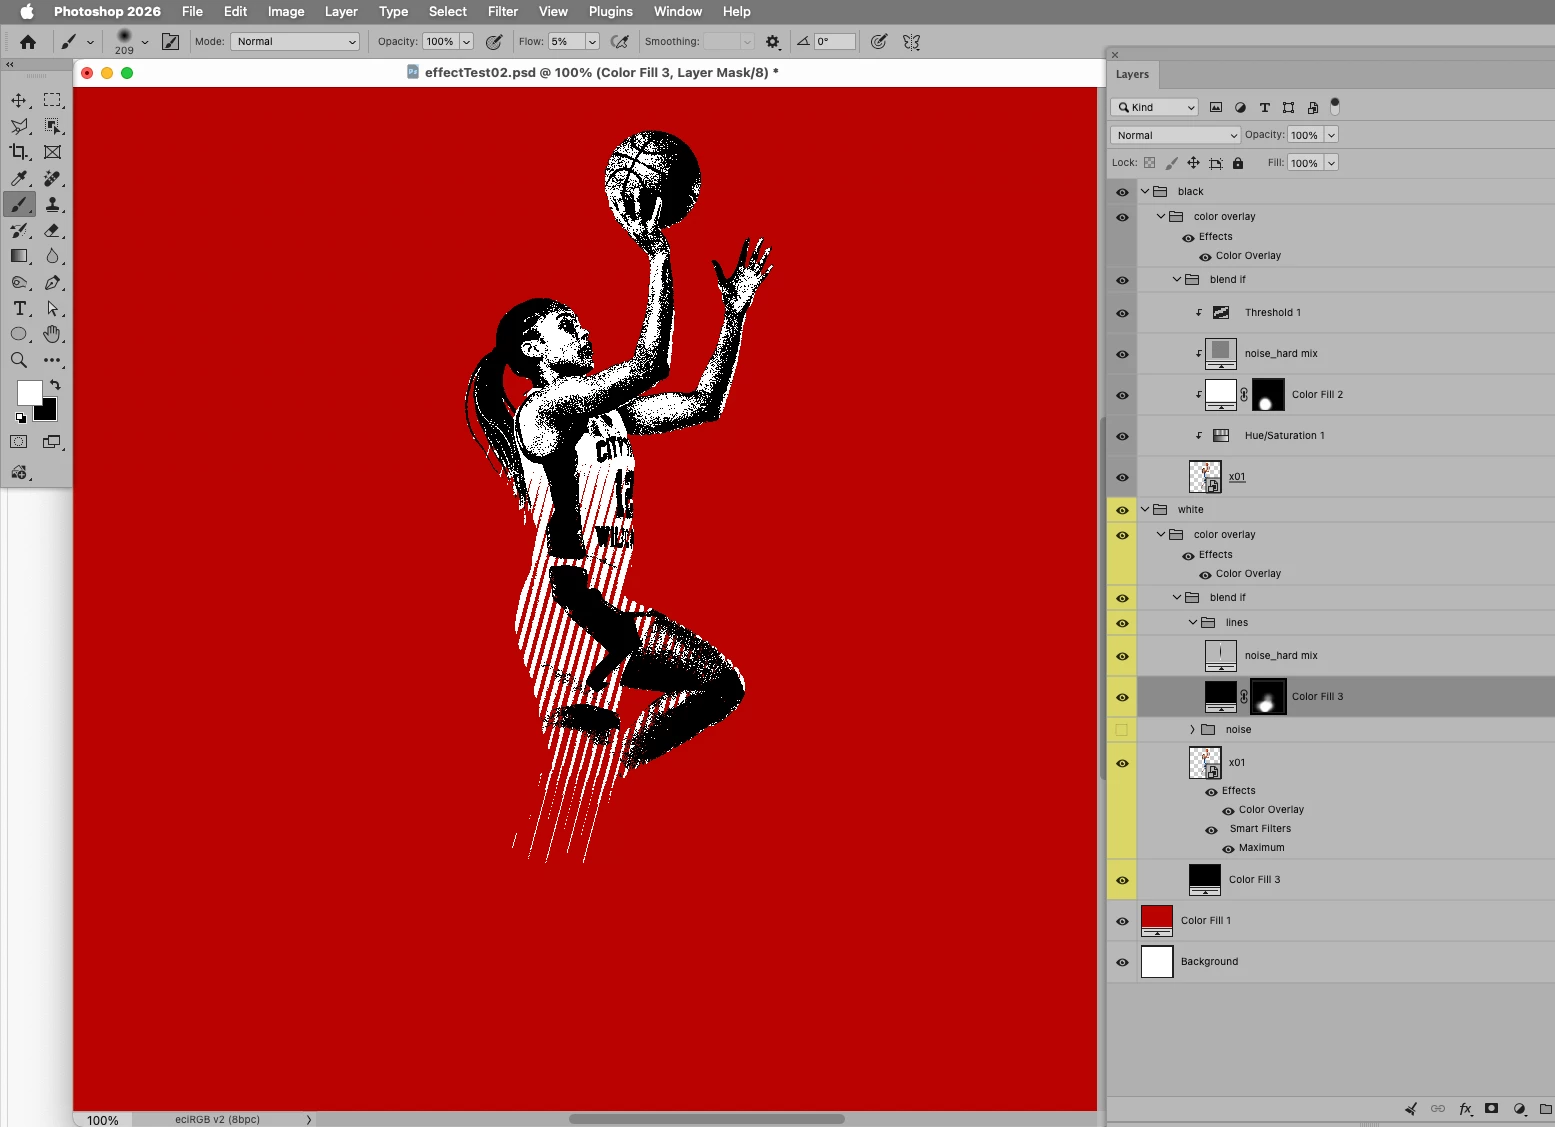This screenshot has height=1127, width=1555.
Task: Hide the Color Fill 1 layer
Action: (1122, 921)
